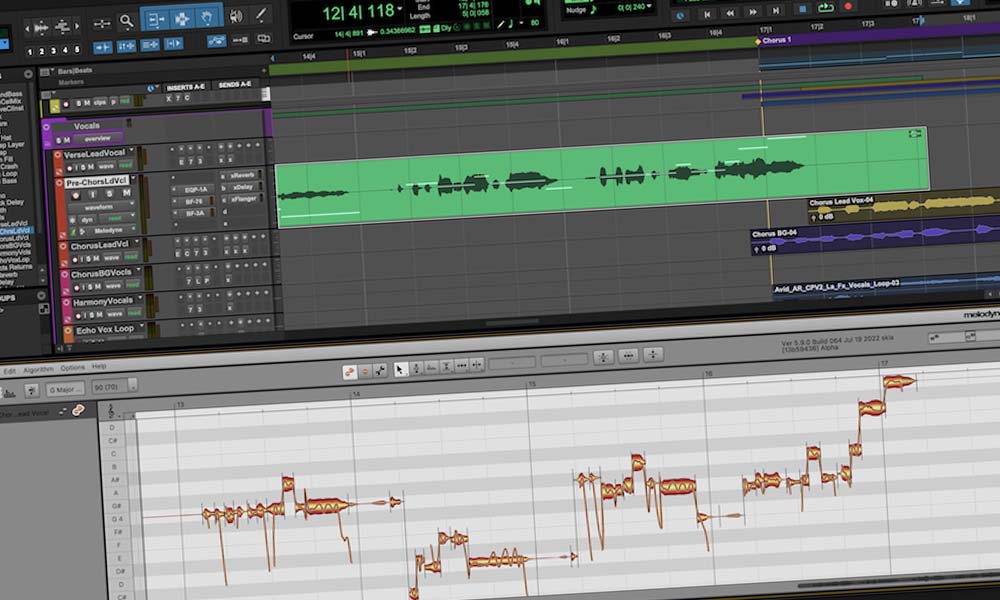Open the waveform track view selector

pos(101,207)
